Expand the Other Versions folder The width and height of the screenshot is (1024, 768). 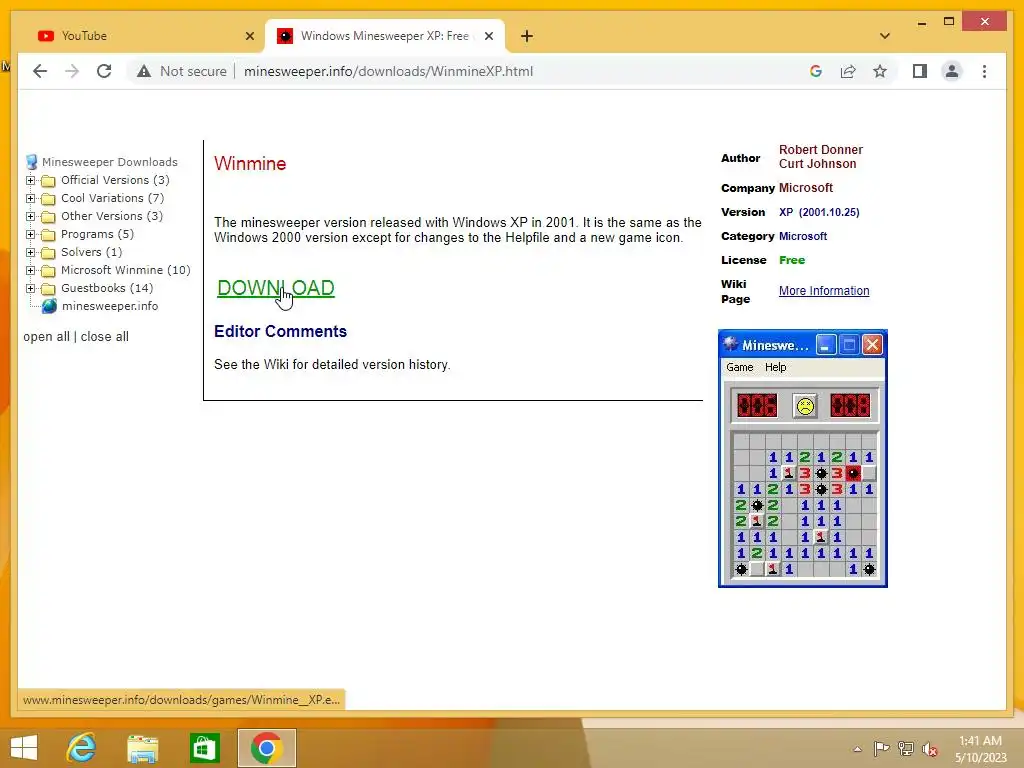coord(30,216)
